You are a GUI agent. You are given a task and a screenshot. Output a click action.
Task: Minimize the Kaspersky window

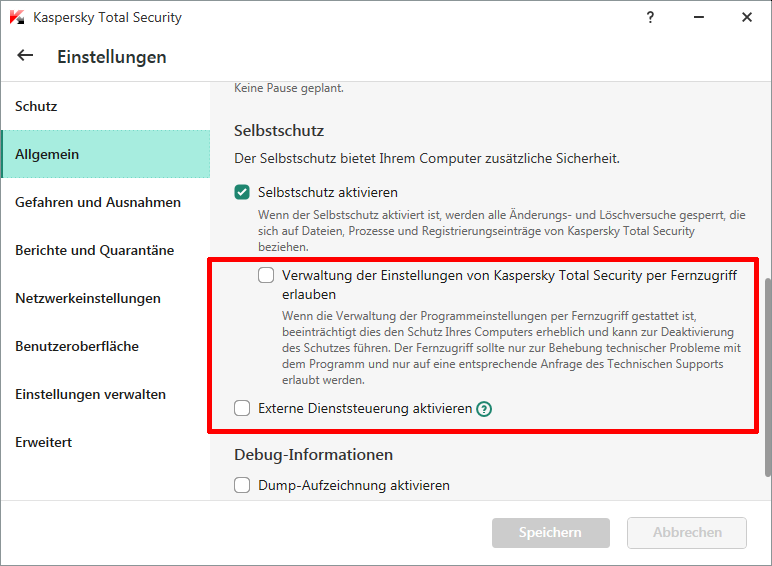(698, 17)
